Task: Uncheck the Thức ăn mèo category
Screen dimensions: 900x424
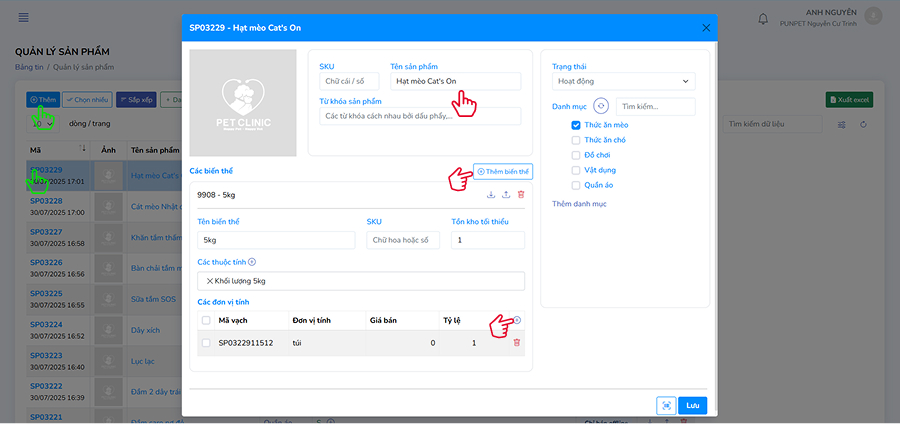Action: click(576, 125)
